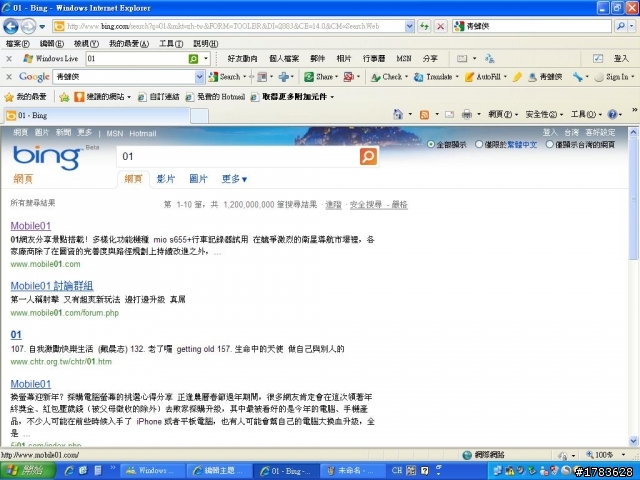This screenshot has width=640, height=480.
Task: Open the 編輯(E) menu
Action: tap(51, 44)
